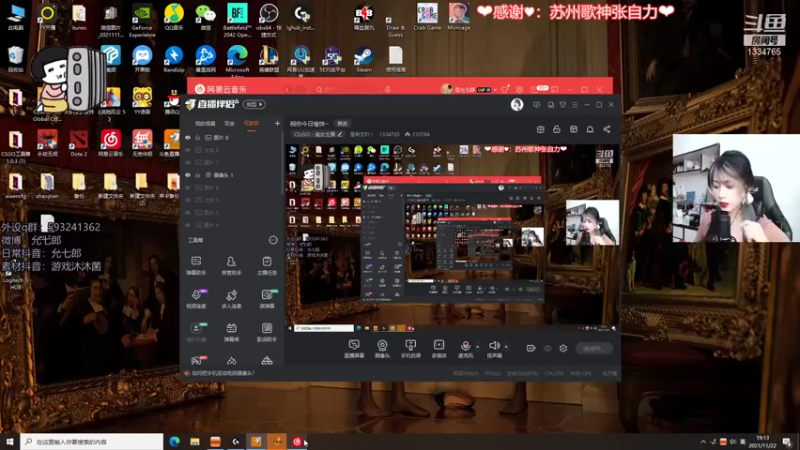
Task: Select the 图片 5 source row
Action: point(232,212)
